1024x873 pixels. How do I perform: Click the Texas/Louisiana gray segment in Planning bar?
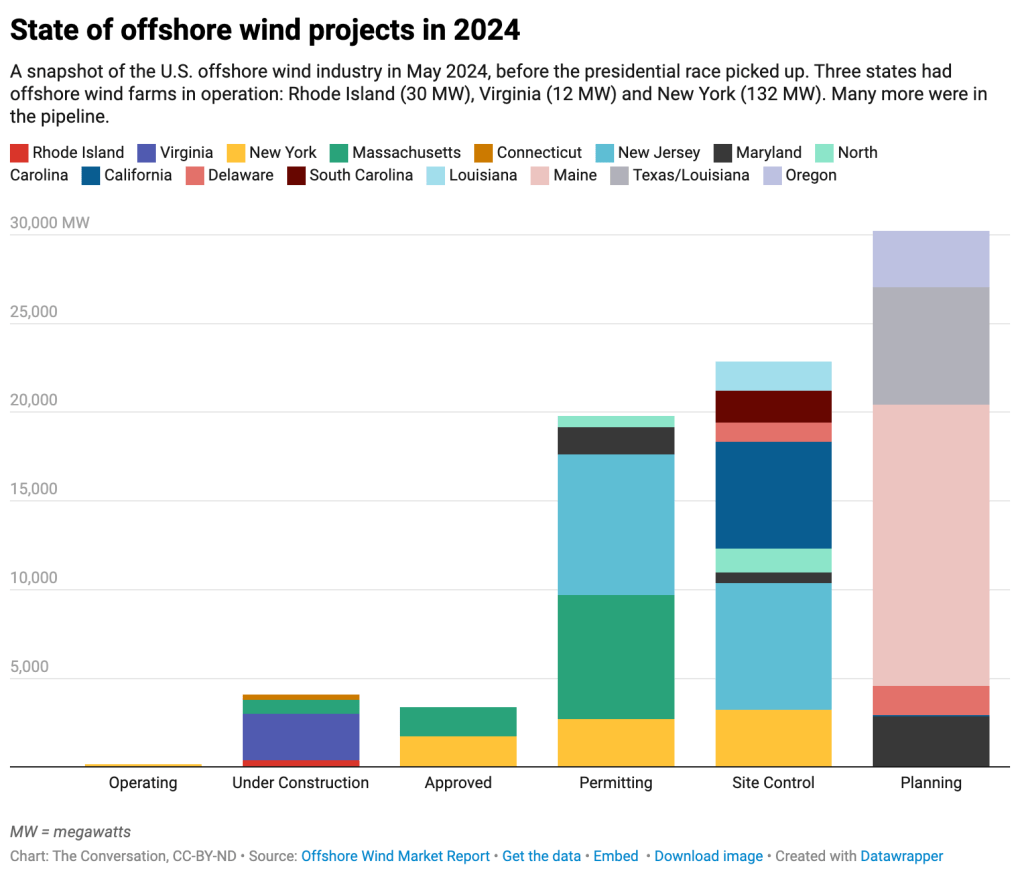pos(931,346)
